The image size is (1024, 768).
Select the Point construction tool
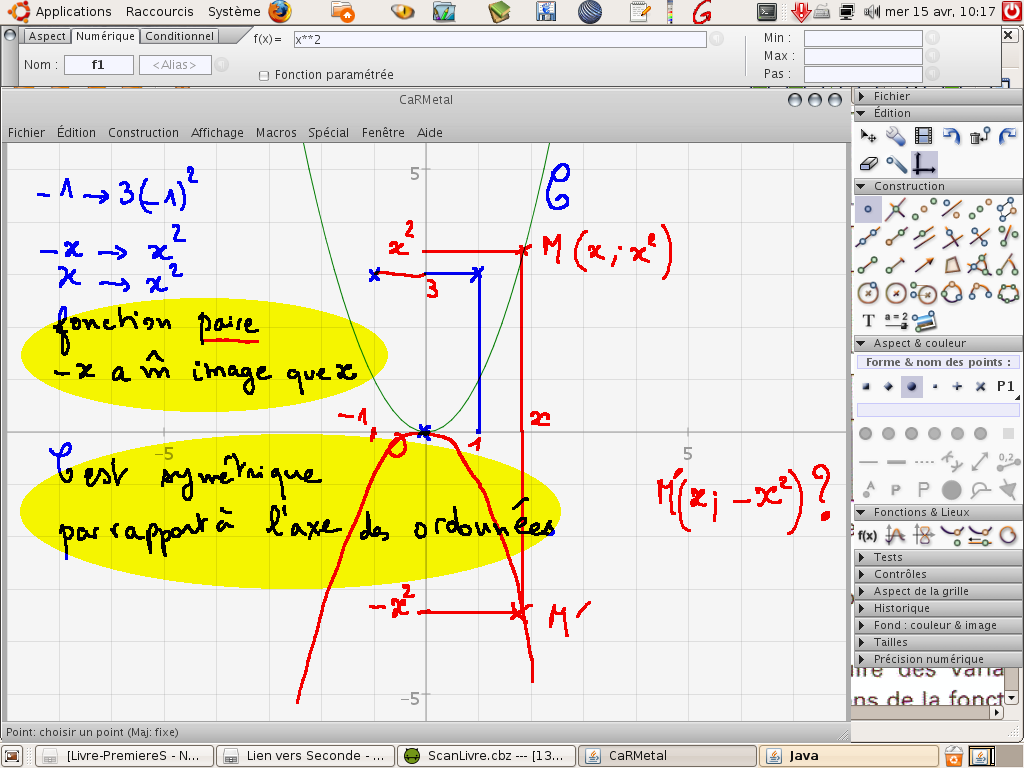pos(867,210)
